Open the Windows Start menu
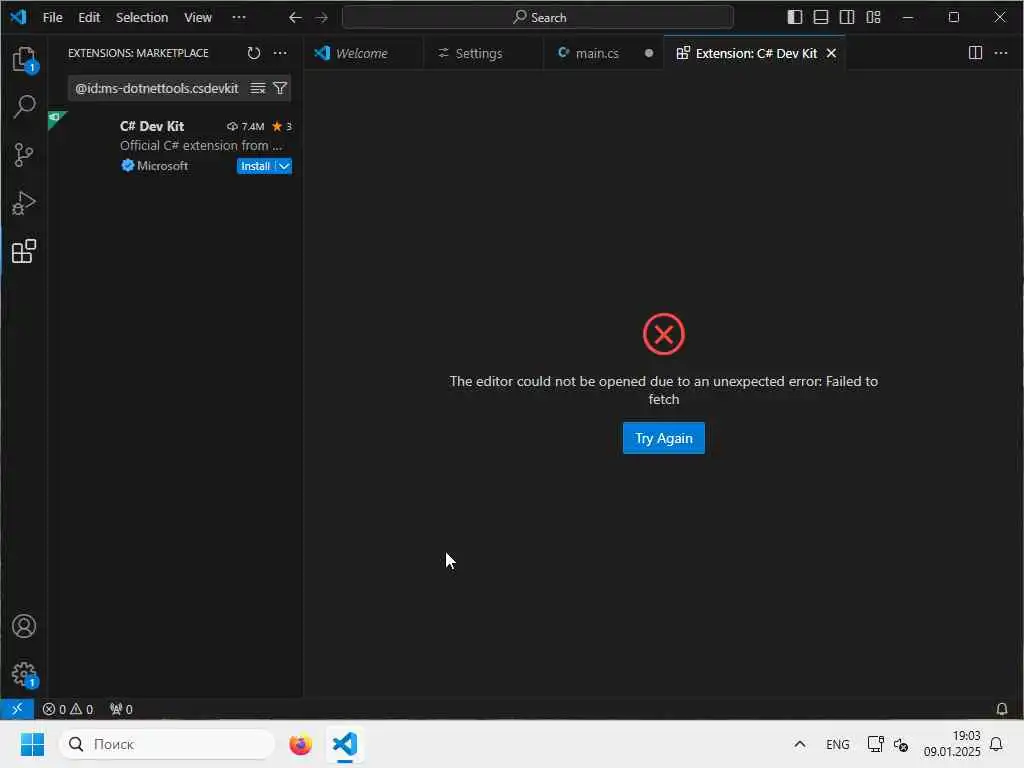The height and width of the screenshot is (768, 1024). (32, 744)
